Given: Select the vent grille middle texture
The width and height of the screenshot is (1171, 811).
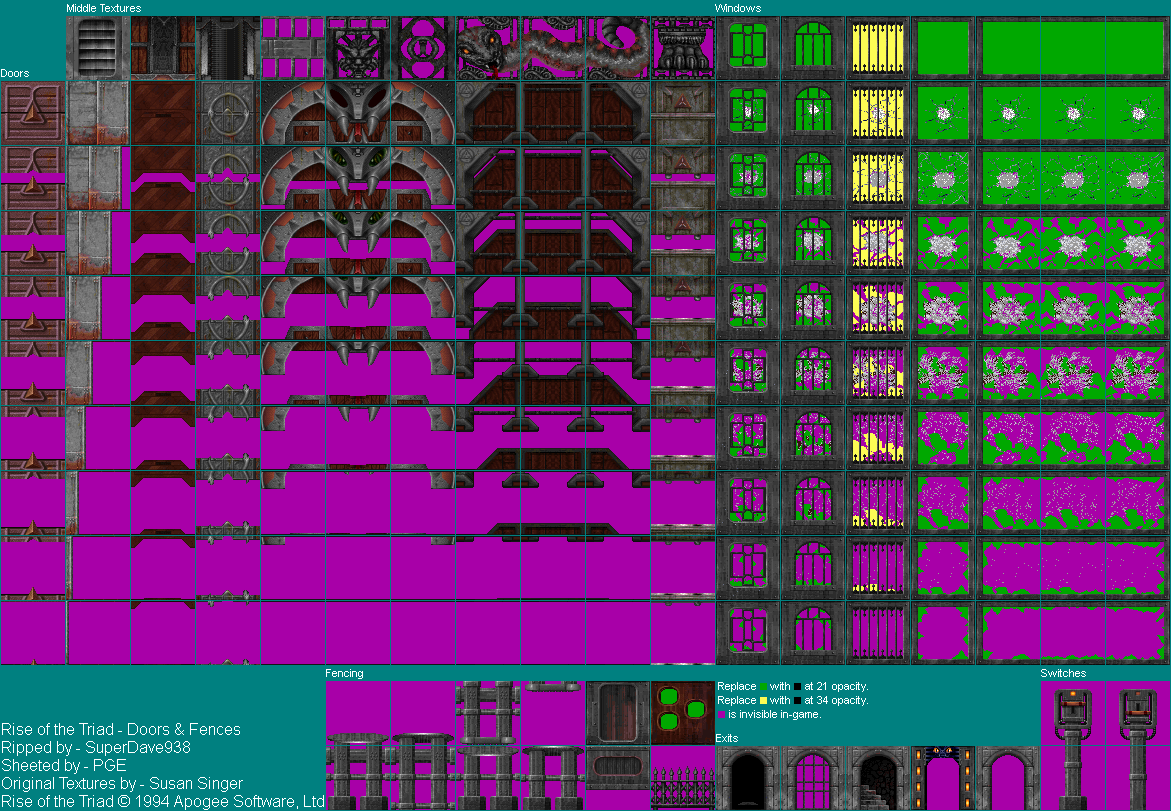Looking at the screenshot, I should coord(98,48).
